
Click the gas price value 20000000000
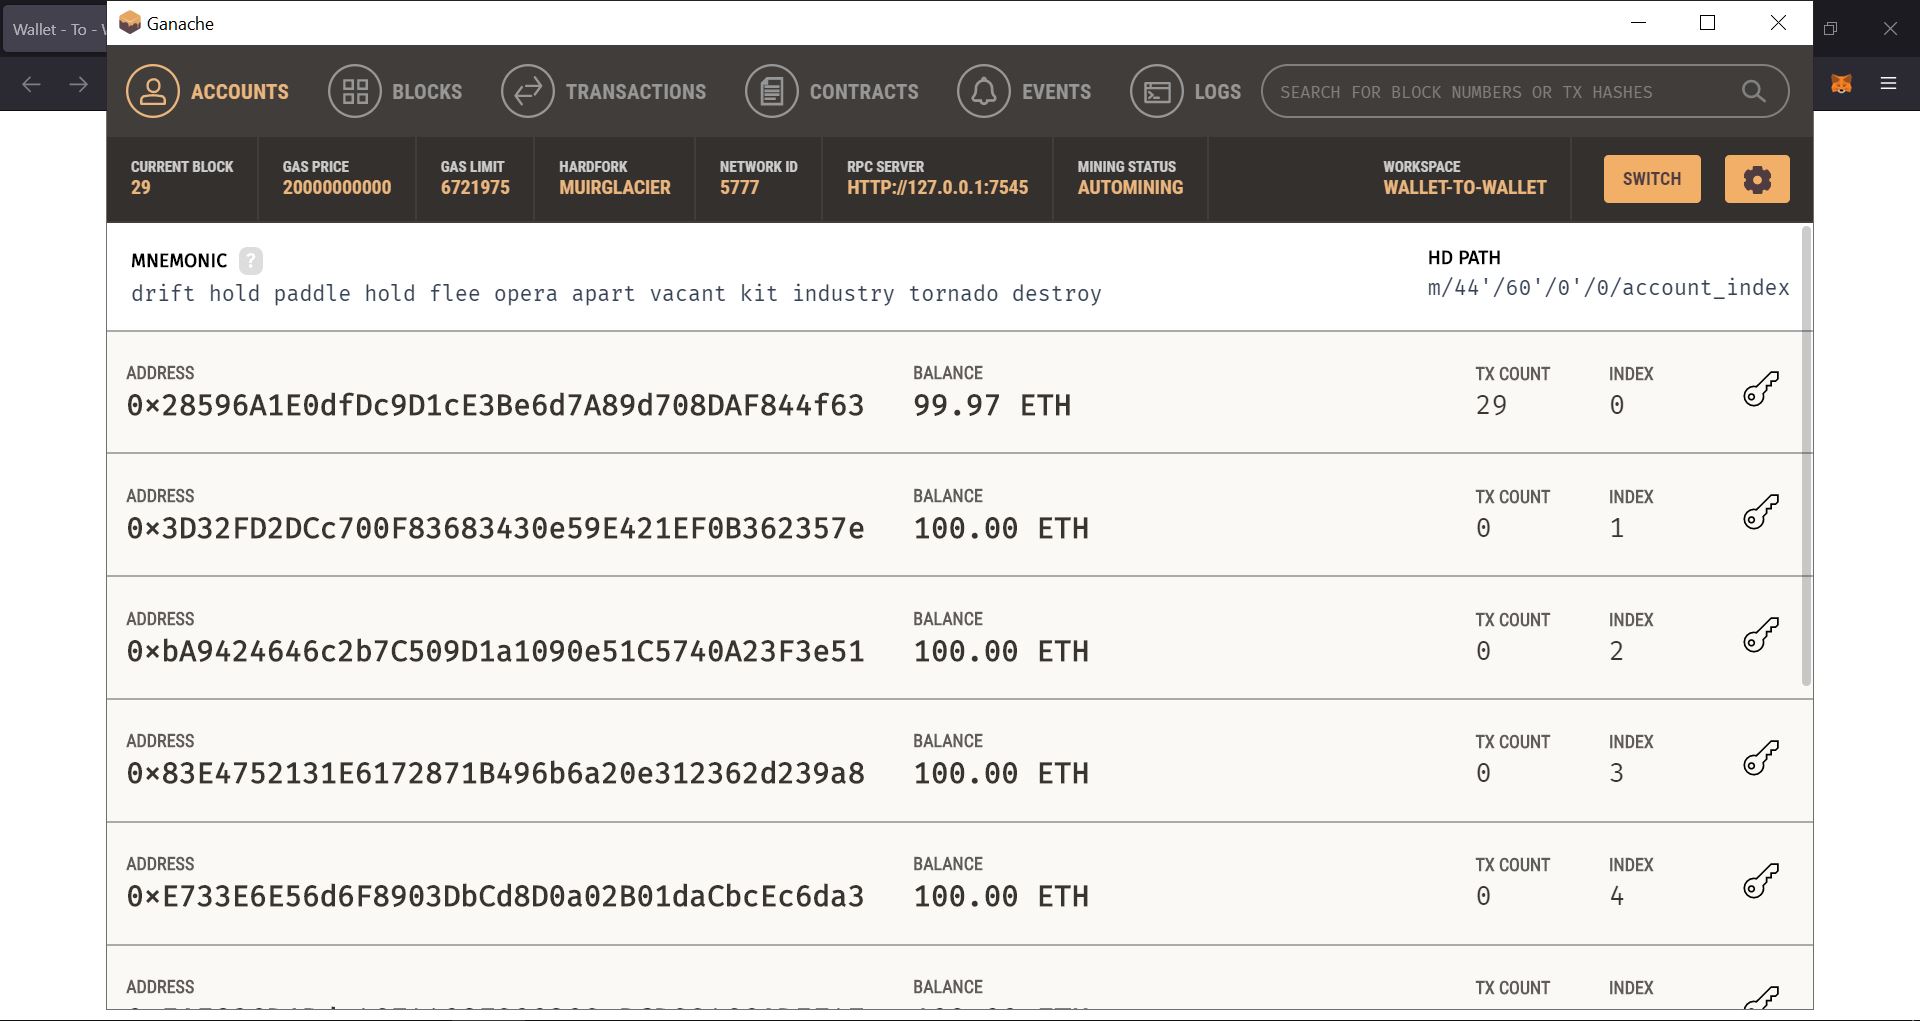pyautogui.click(x=337, y=187)
